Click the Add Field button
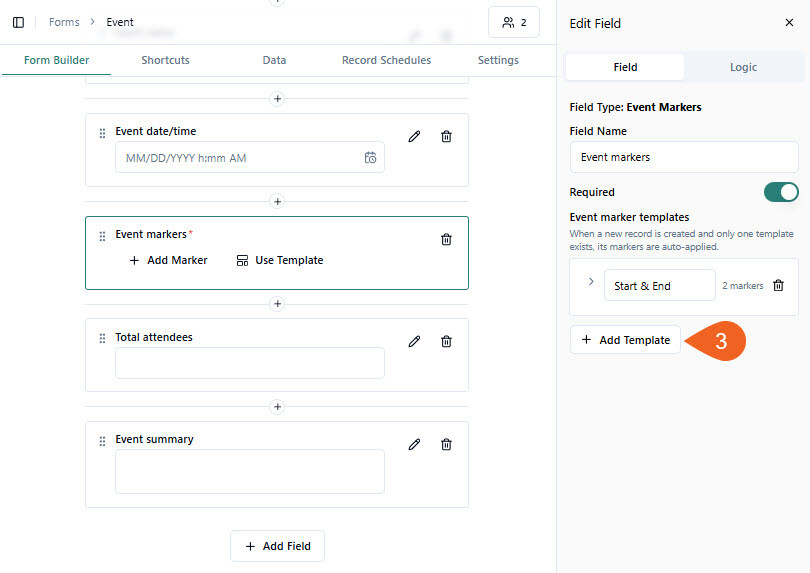The width and height of the screenshot is (810, 573). pos(277,546)
